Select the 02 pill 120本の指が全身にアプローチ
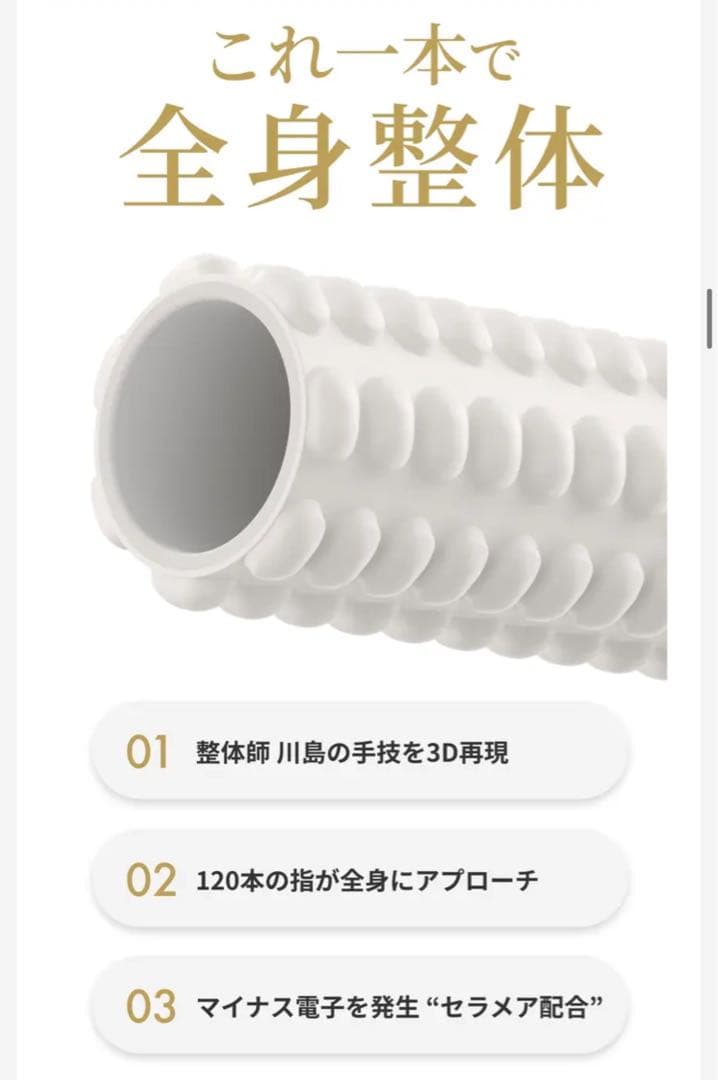 [x=359, y=880]
